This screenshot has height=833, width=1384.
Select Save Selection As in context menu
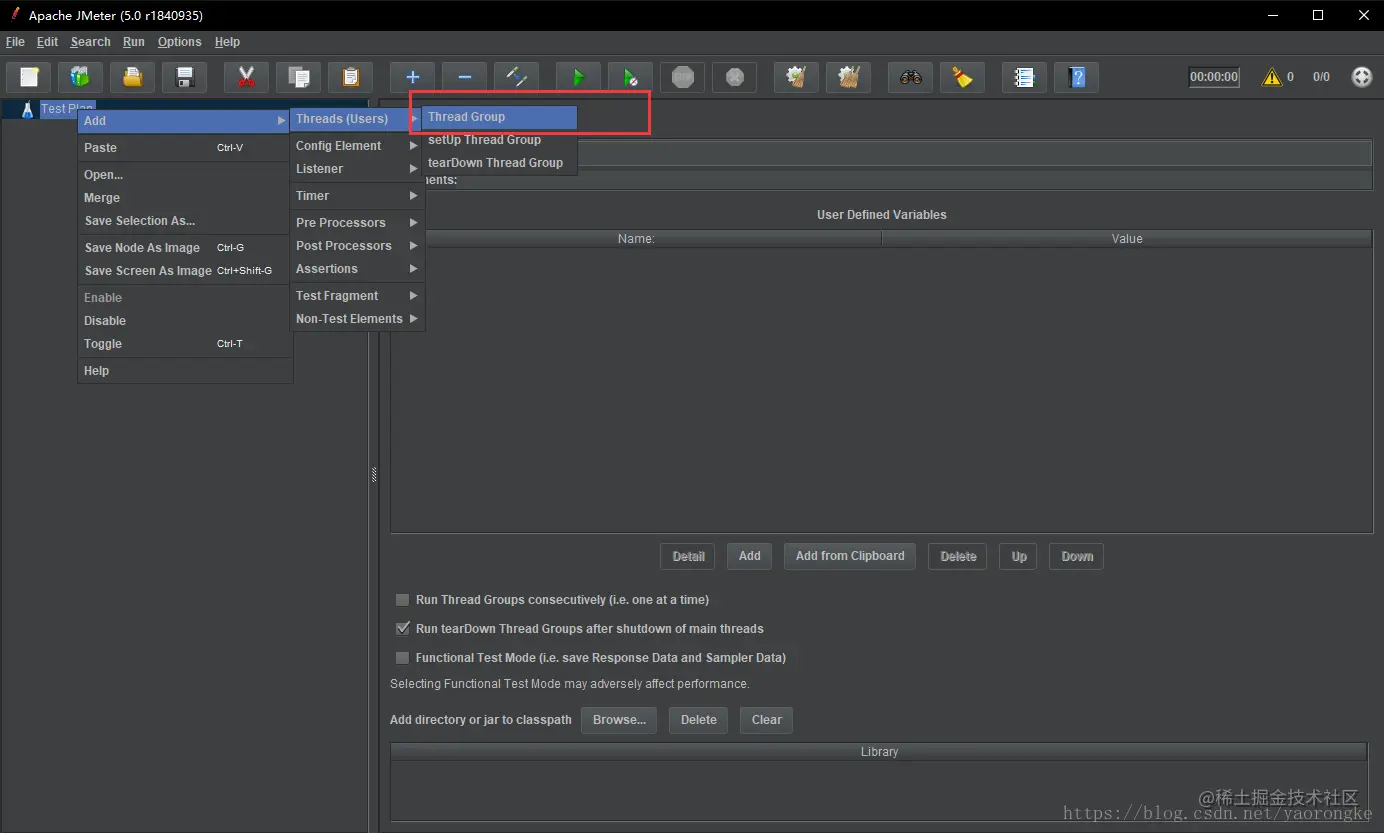(x=185, y=221)
